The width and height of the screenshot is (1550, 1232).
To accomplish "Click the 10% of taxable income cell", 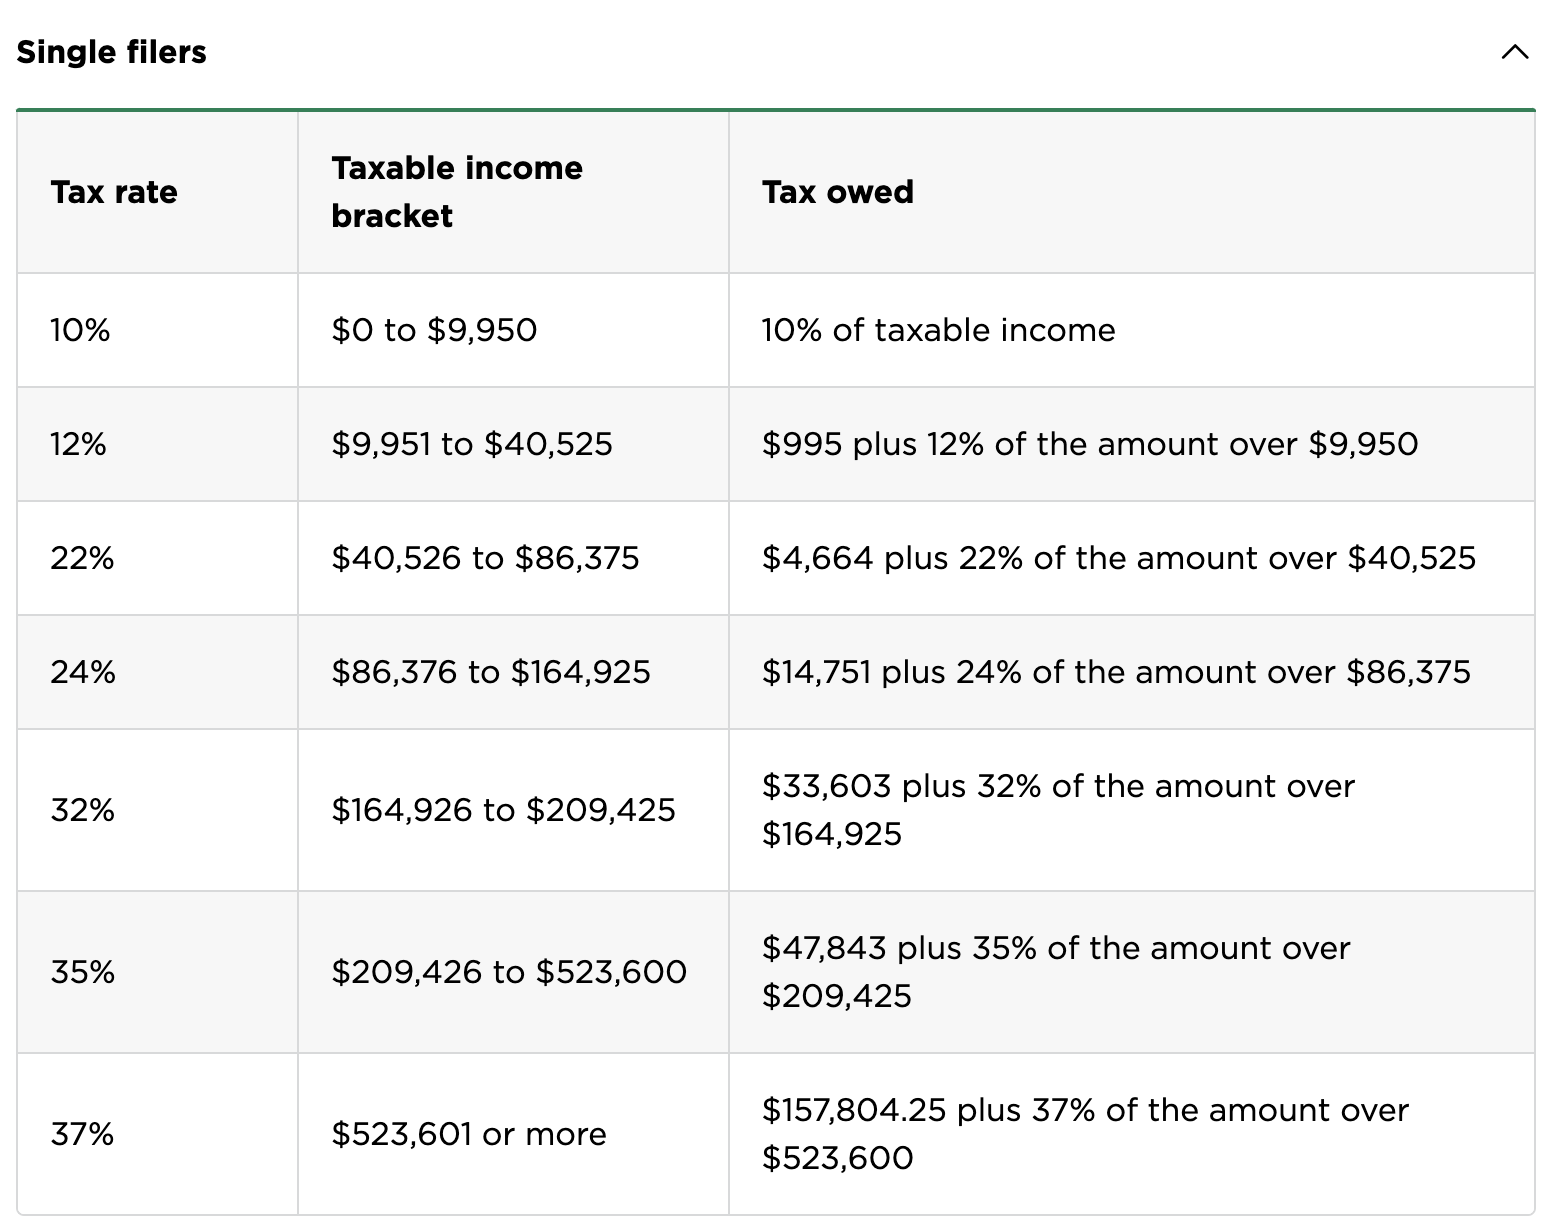I will (938, 329).
